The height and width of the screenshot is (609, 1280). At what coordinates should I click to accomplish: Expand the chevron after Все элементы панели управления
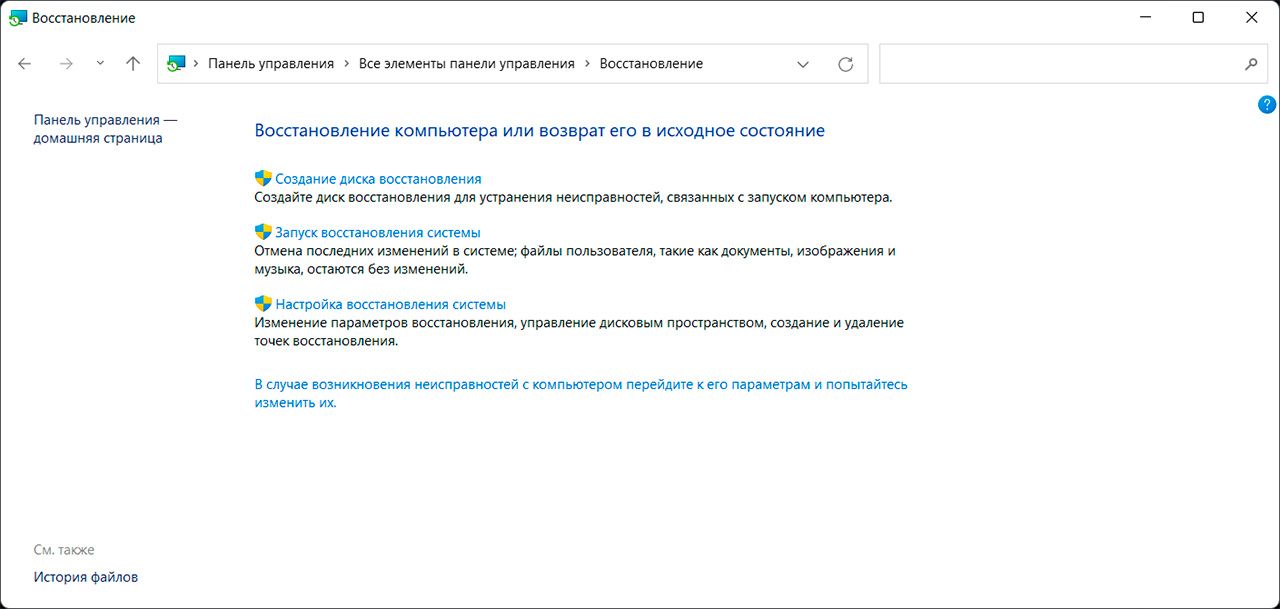(587, 64)
